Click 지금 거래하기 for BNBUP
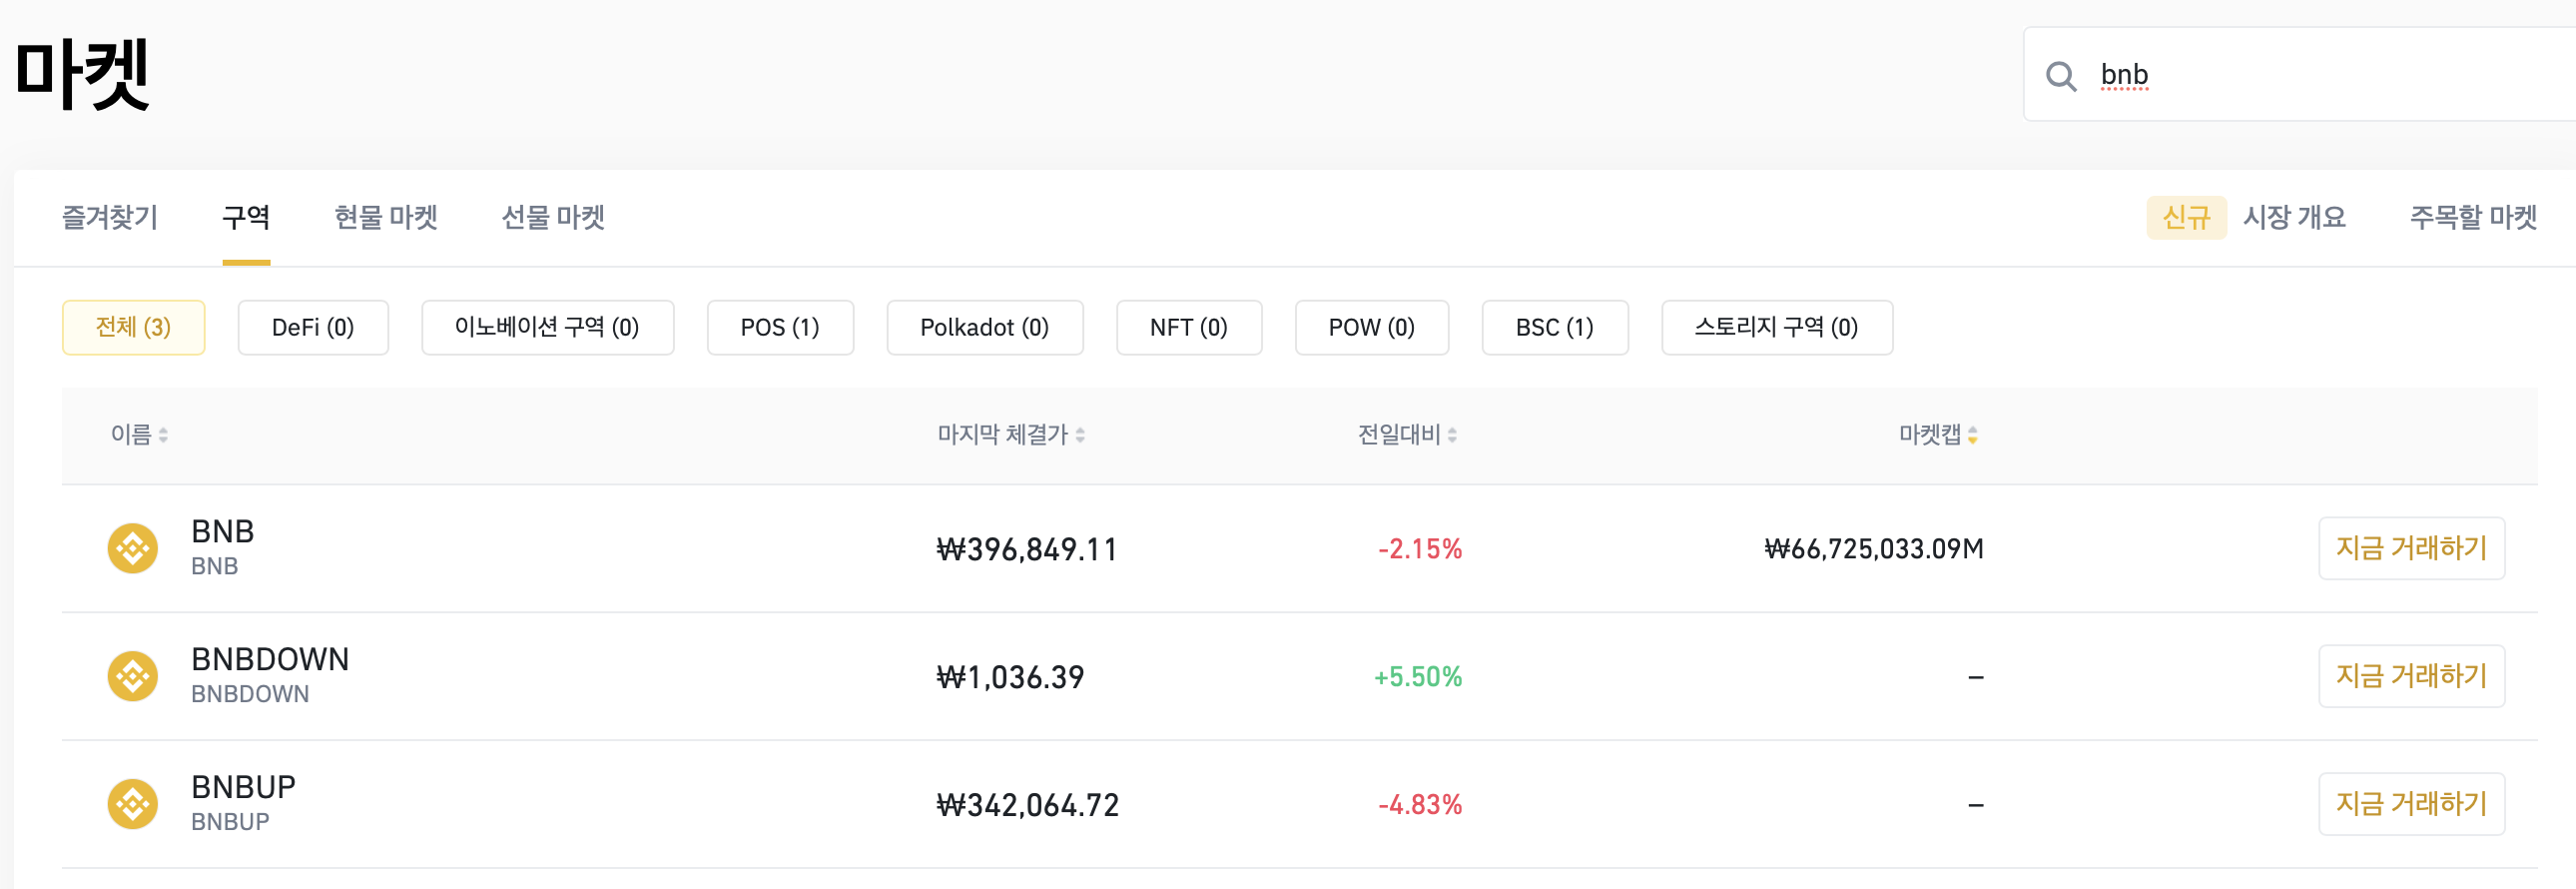 pyautogui.click(x=2411, y=804)
